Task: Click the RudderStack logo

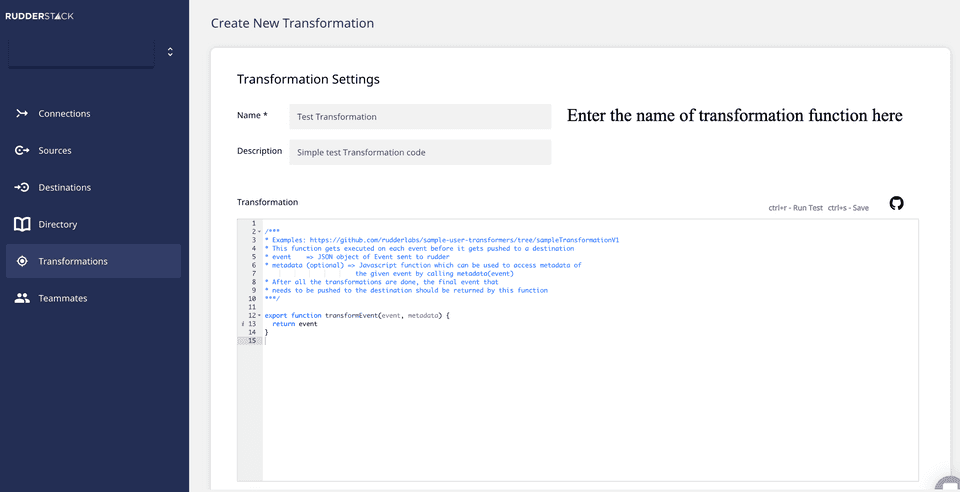Action: coord(39,17)
